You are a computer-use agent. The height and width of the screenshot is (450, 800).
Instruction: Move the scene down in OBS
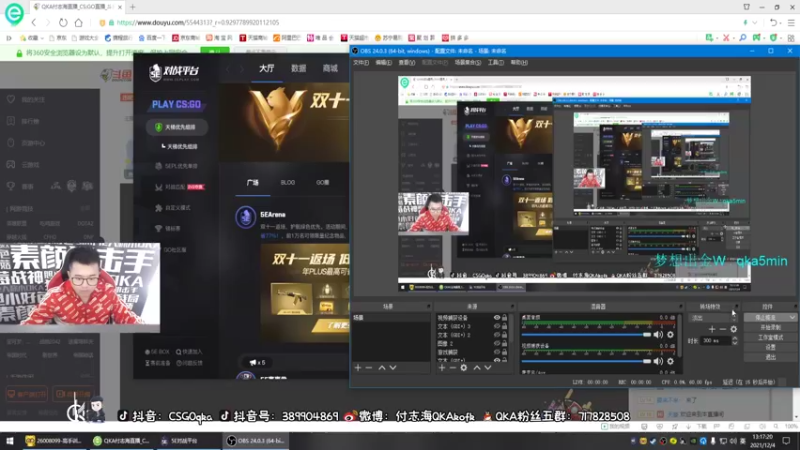(393, 367)
